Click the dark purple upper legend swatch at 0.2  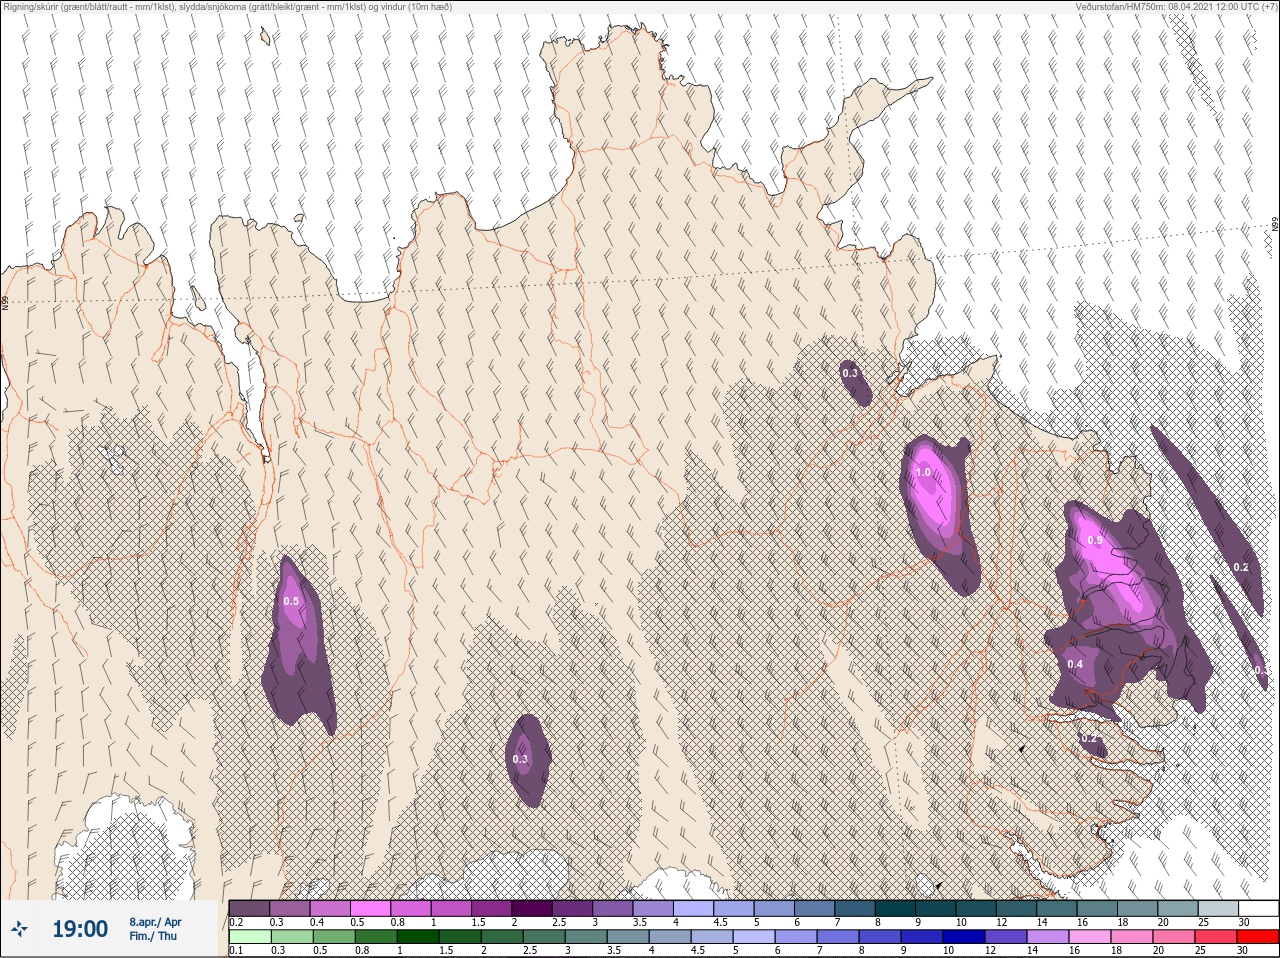[249, 908]
